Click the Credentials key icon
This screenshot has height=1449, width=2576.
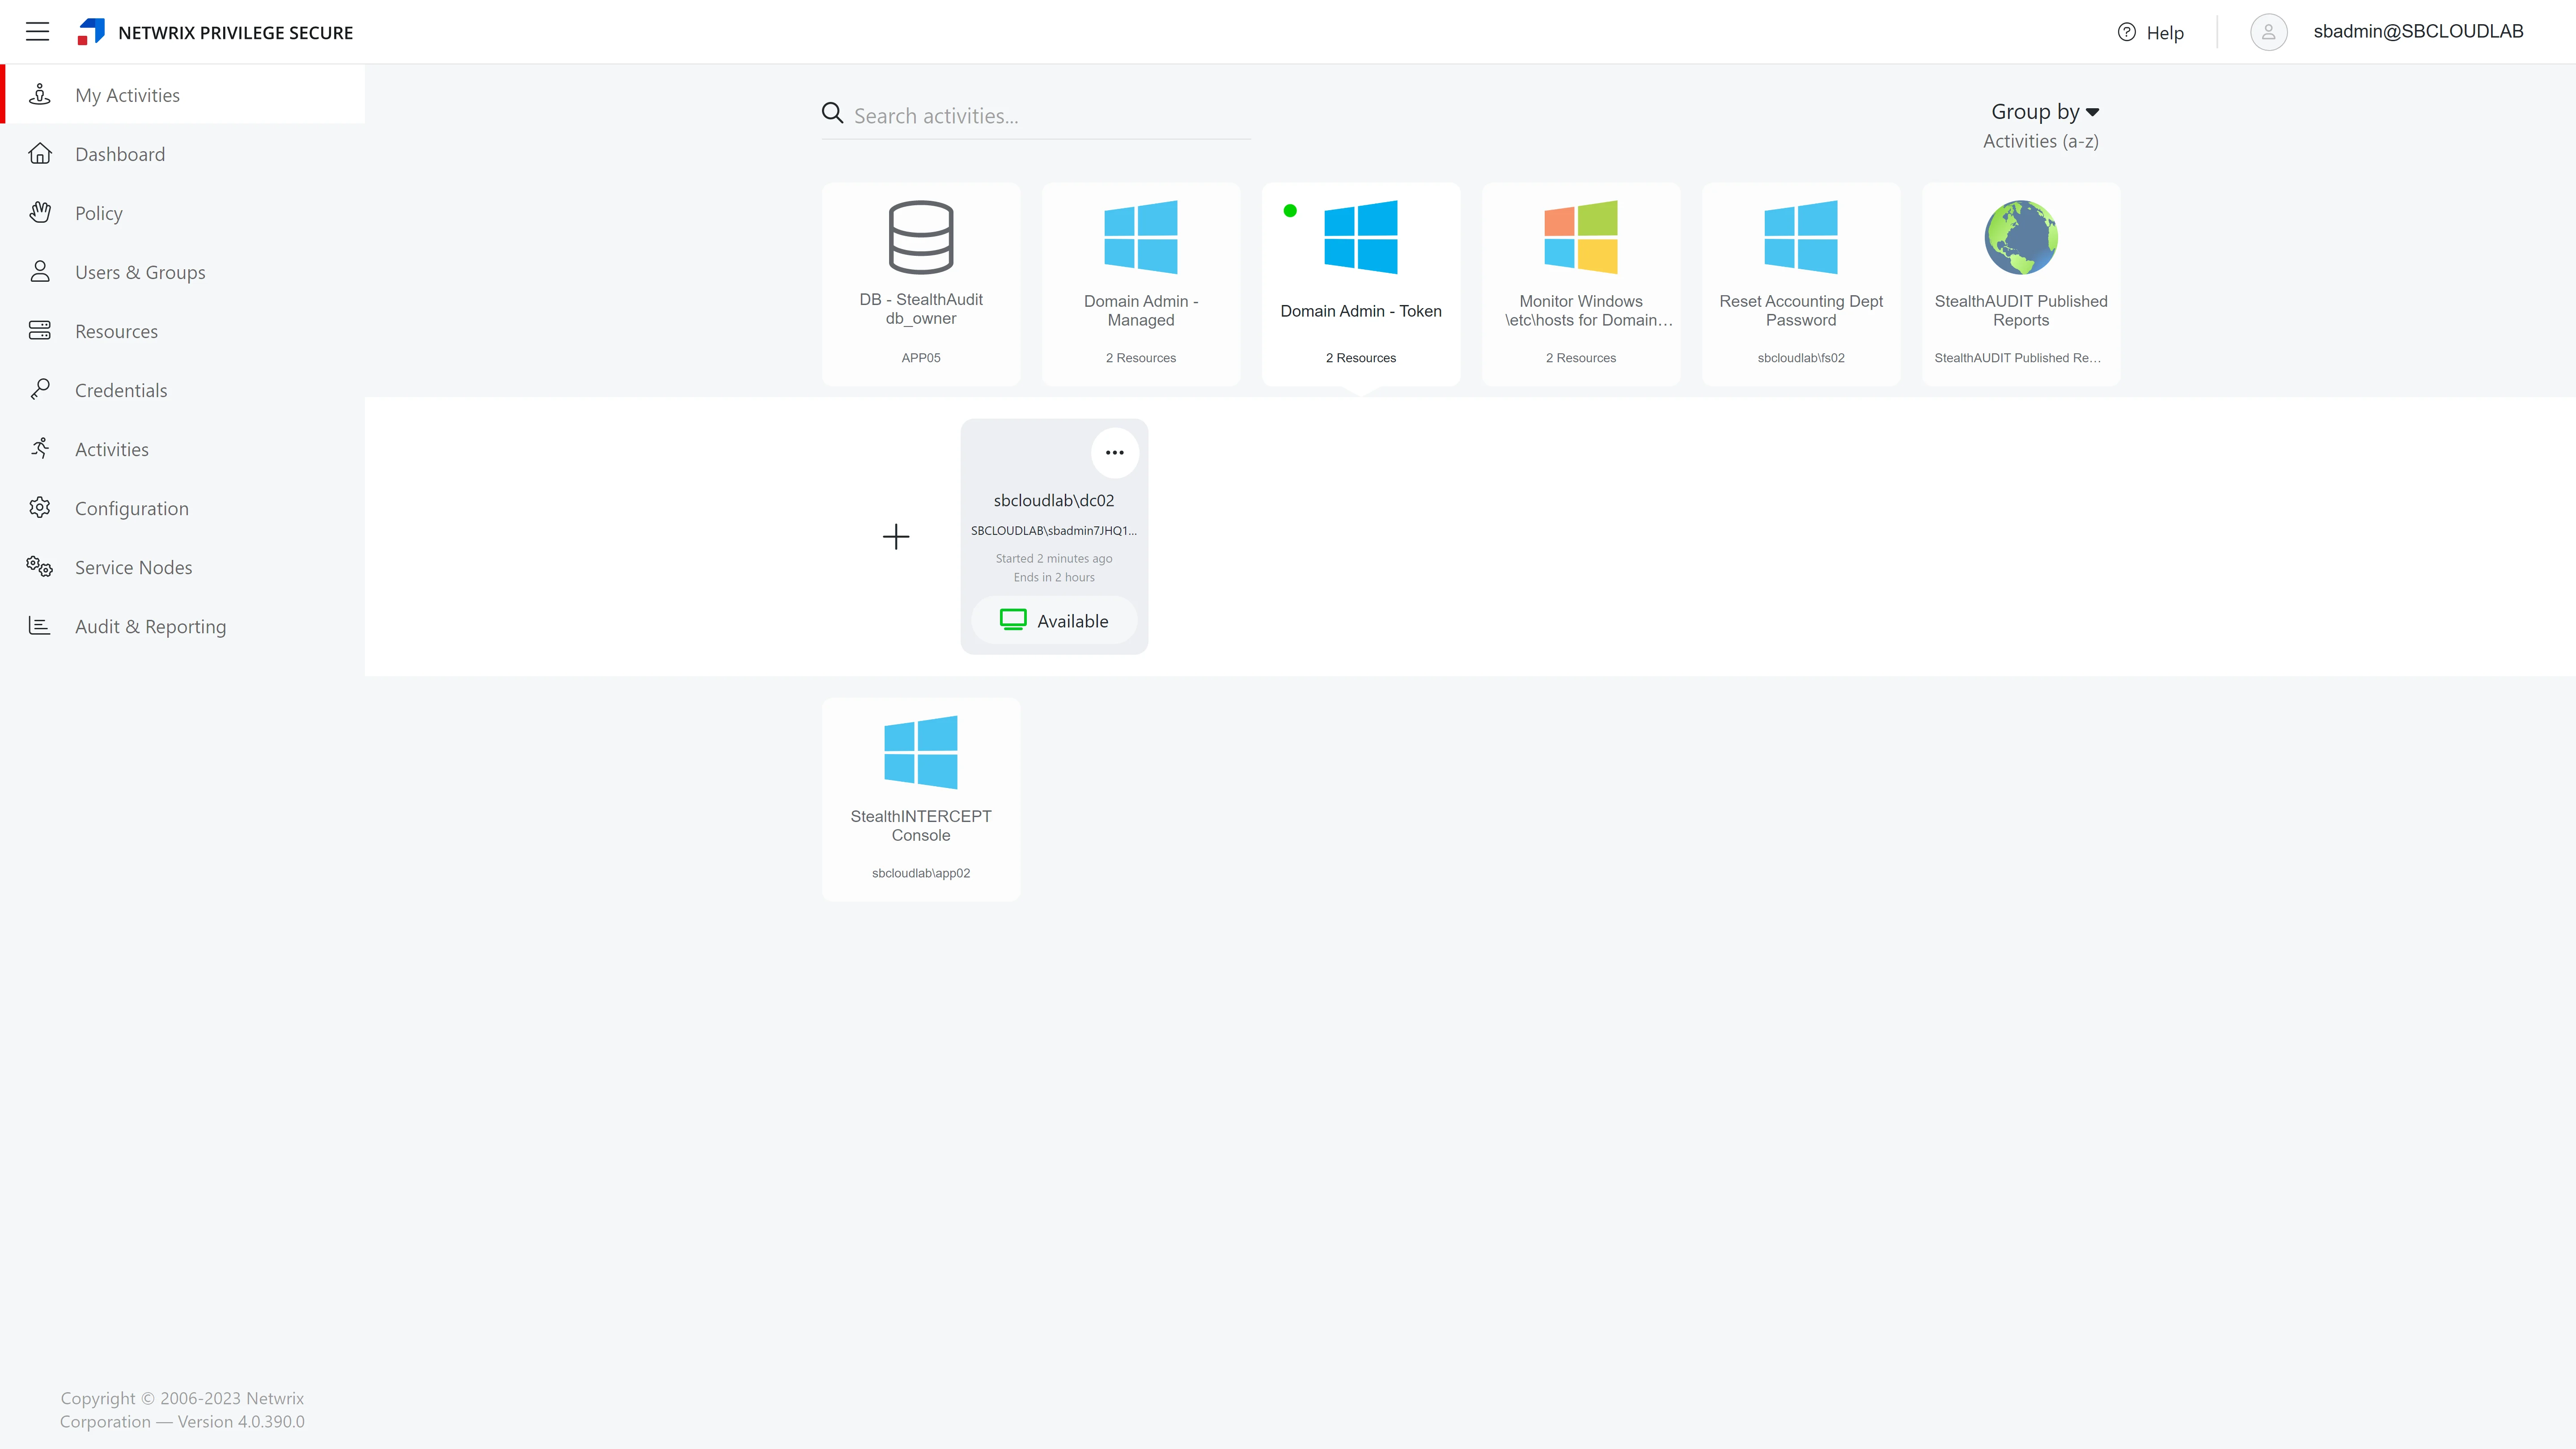[x=40, y=389]
